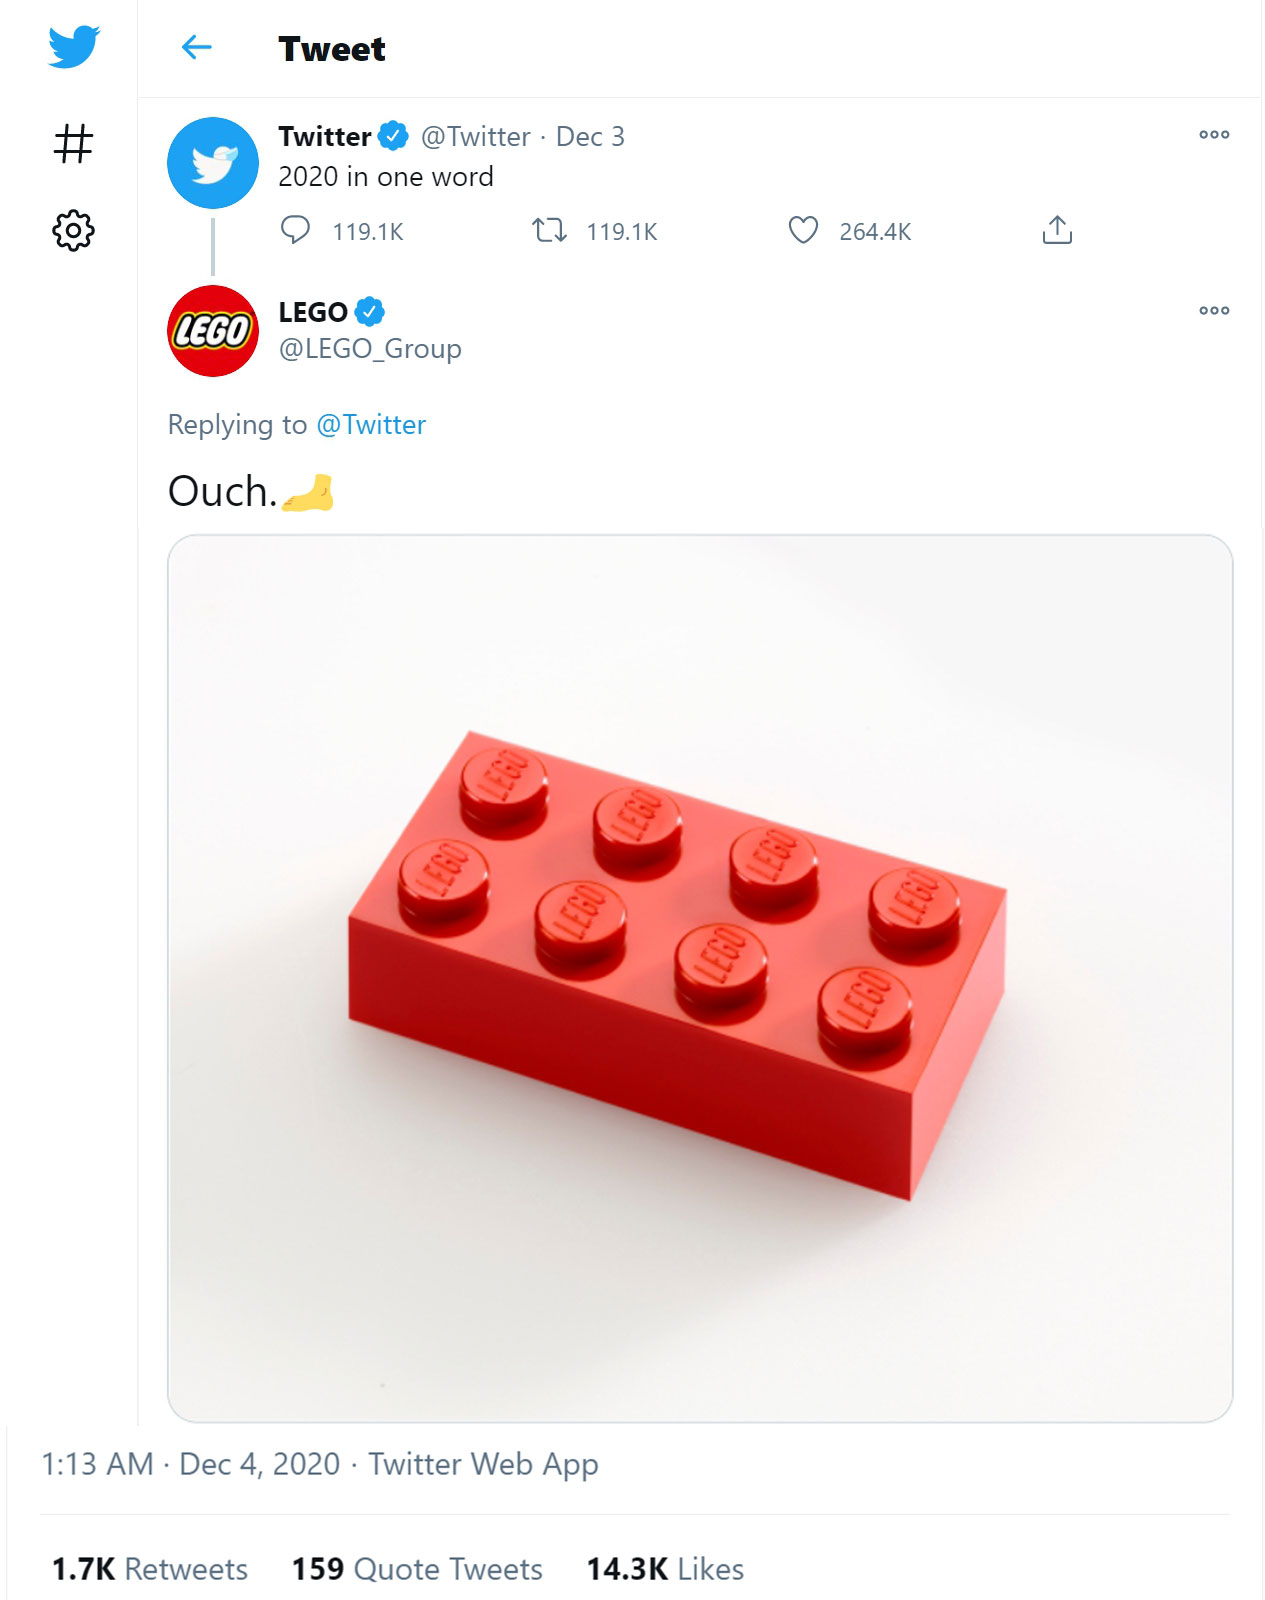The width and height of the screenshot is (1265, 1600).
Task: Open Twitter account profile picture
Action: click(x=213, y=163)
